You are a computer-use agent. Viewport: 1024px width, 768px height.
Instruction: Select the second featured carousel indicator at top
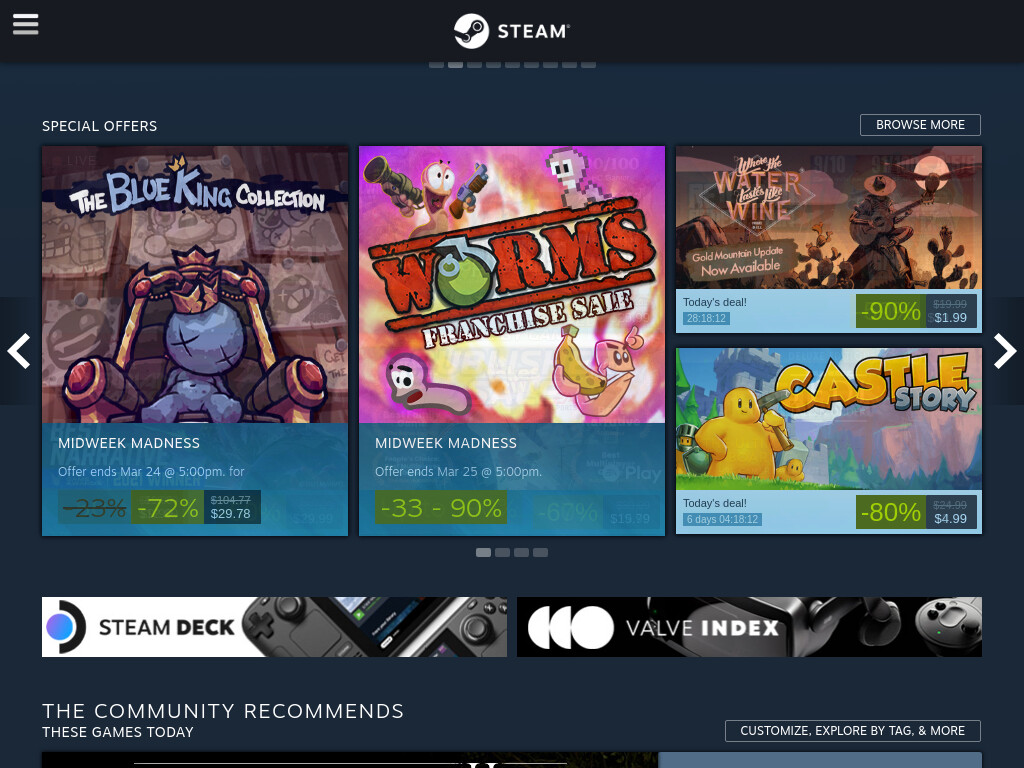tap(455, 65)
